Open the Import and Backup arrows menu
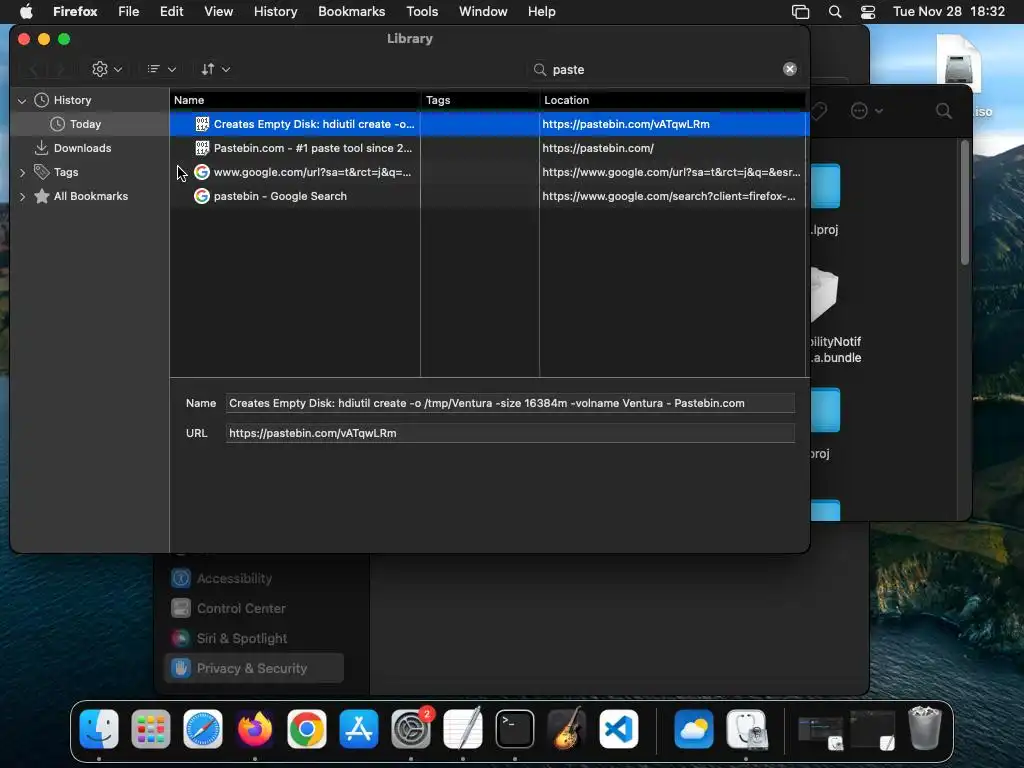This screenshot has height=768, width=1024. click(215, 69)
